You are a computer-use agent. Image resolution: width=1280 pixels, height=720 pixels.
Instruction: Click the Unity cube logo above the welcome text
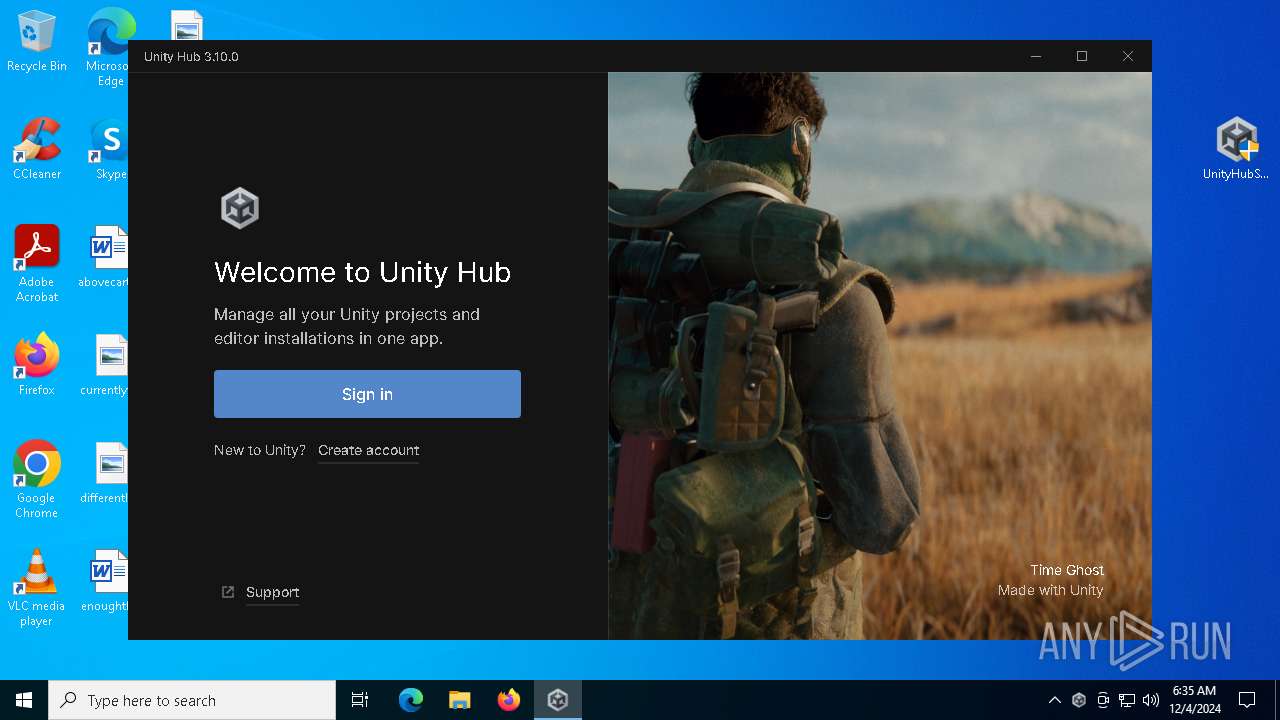[x=240, y=208]
